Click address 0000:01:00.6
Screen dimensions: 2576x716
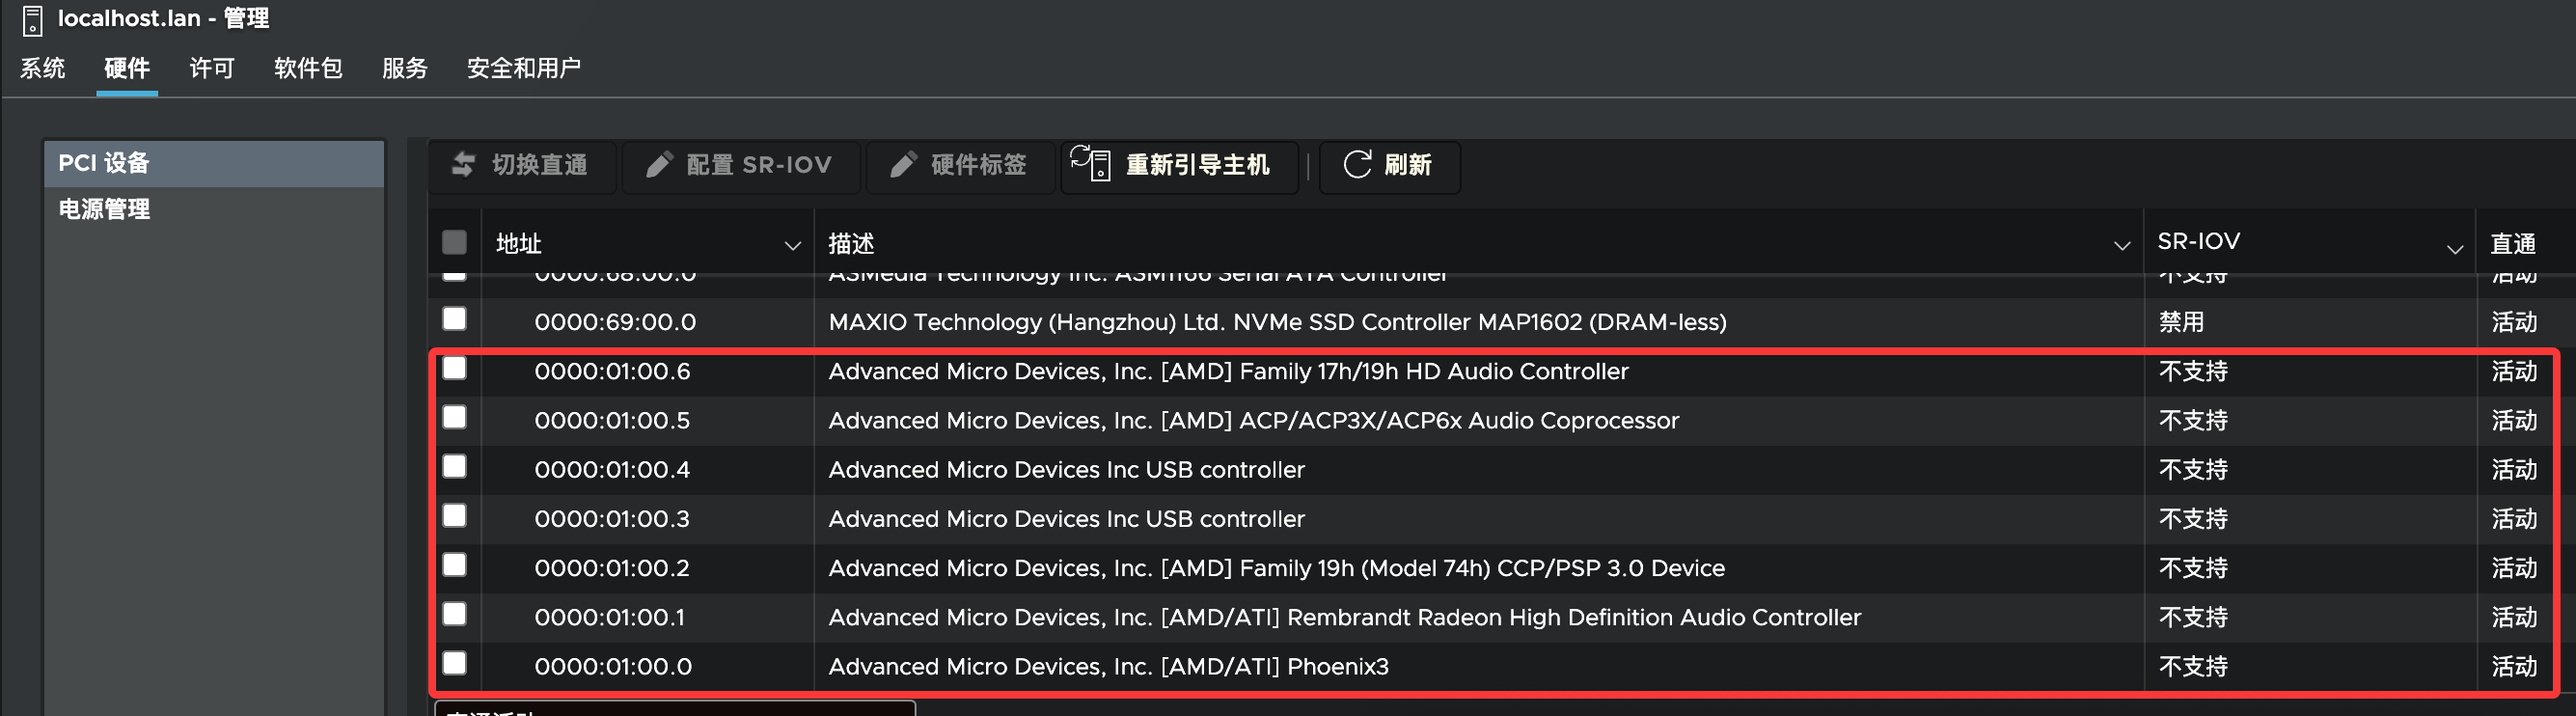612,371
